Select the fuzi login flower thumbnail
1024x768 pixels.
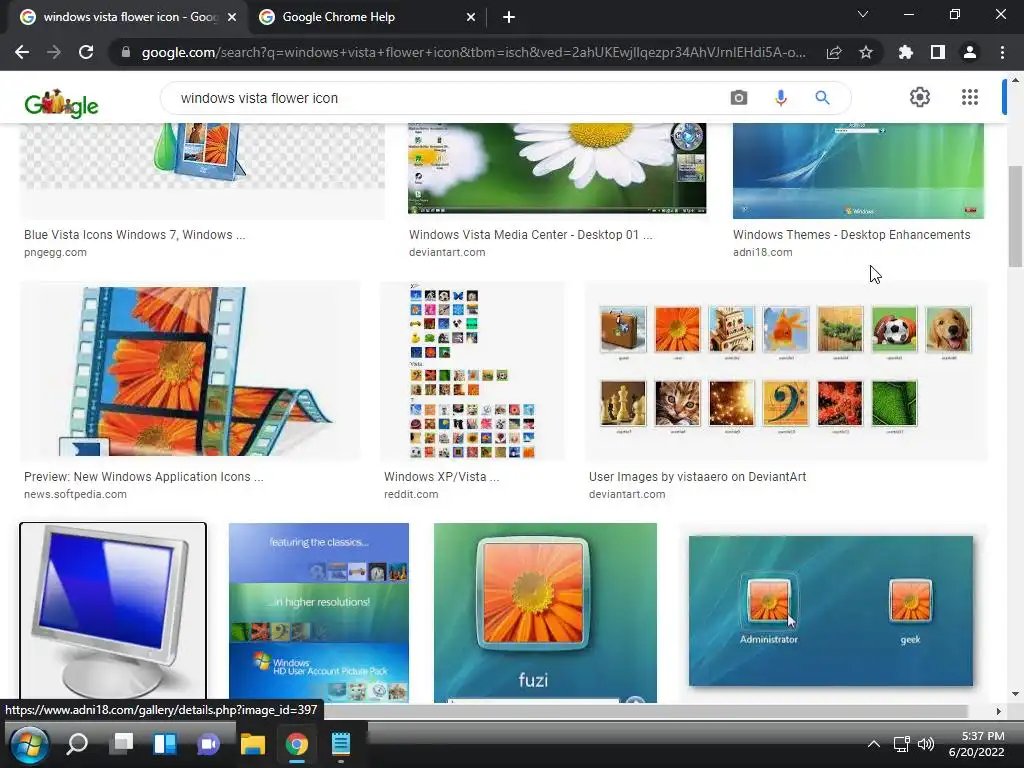coord(545,613)
